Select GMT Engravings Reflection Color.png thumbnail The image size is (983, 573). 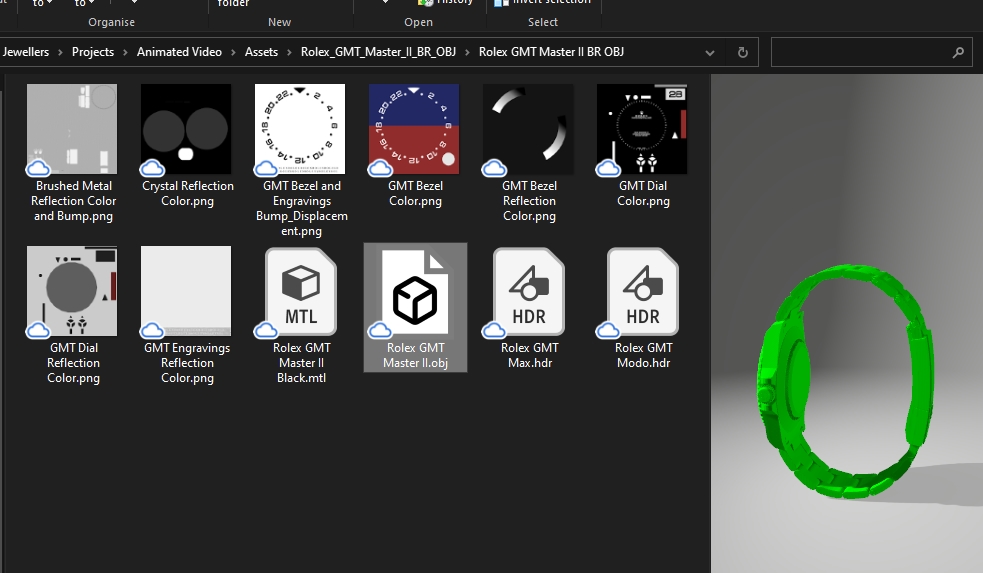pyautogui.click(x=186, y=291)
